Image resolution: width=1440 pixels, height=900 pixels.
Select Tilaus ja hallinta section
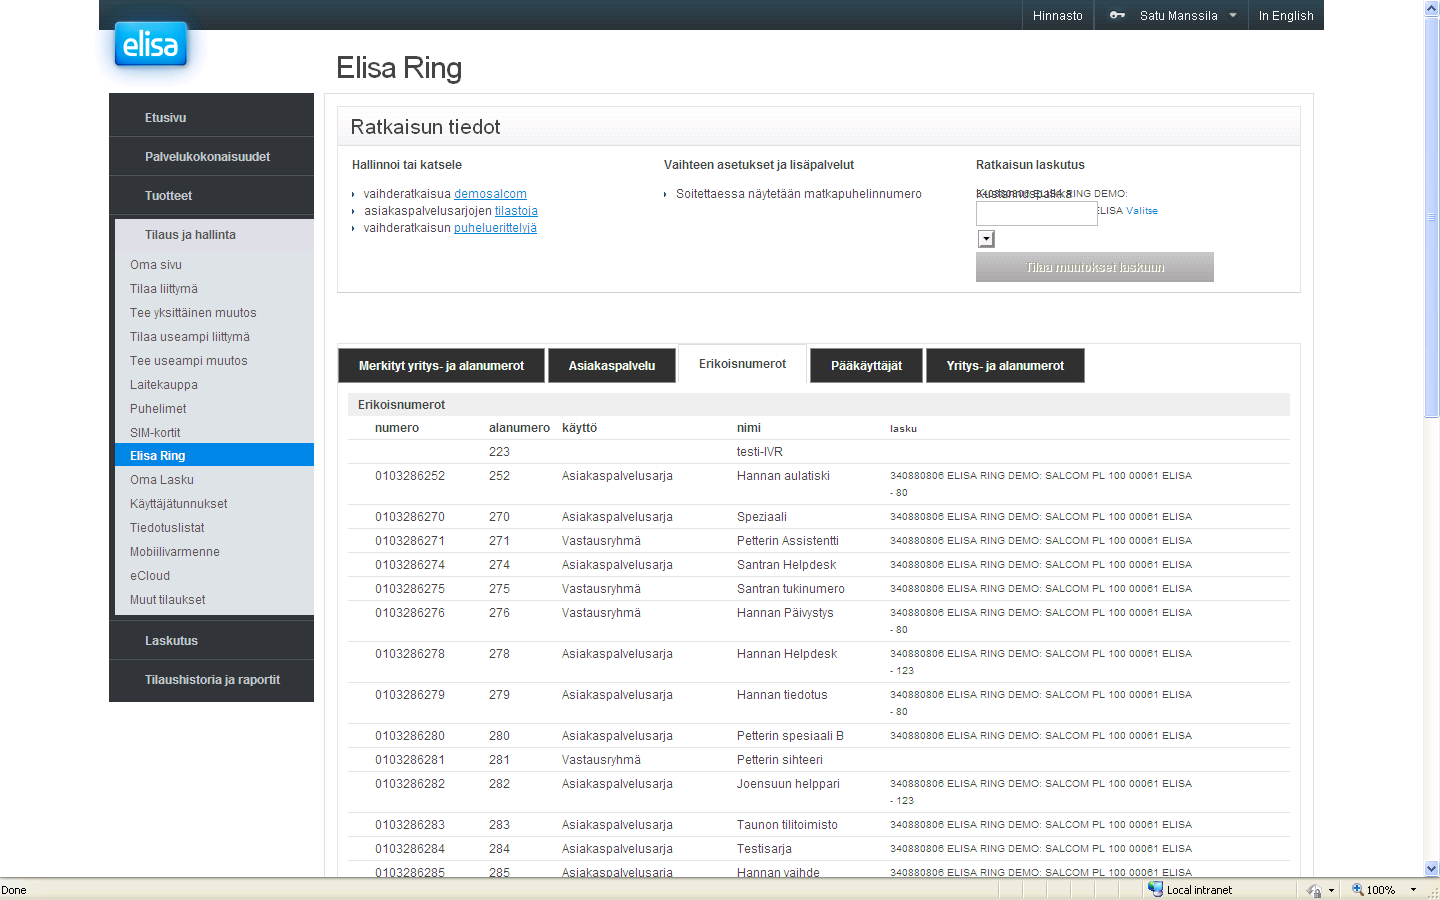click(190, 234)
